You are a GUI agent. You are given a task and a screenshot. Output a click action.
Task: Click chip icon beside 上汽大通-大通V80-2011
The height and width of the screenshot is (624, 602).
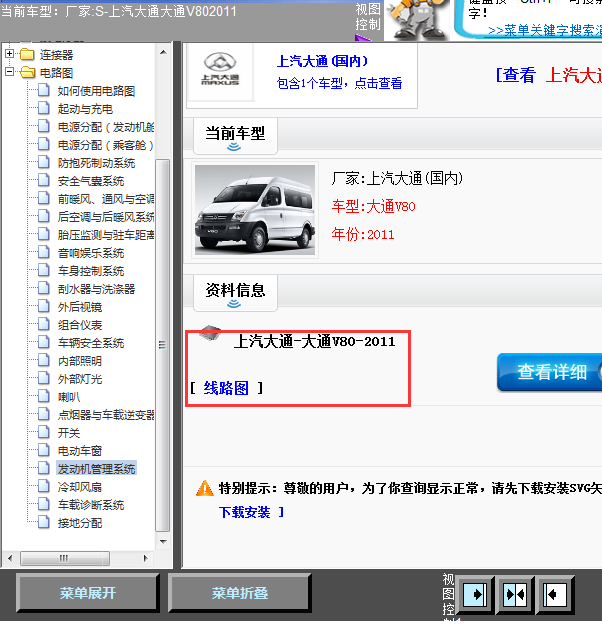(211, 333)
